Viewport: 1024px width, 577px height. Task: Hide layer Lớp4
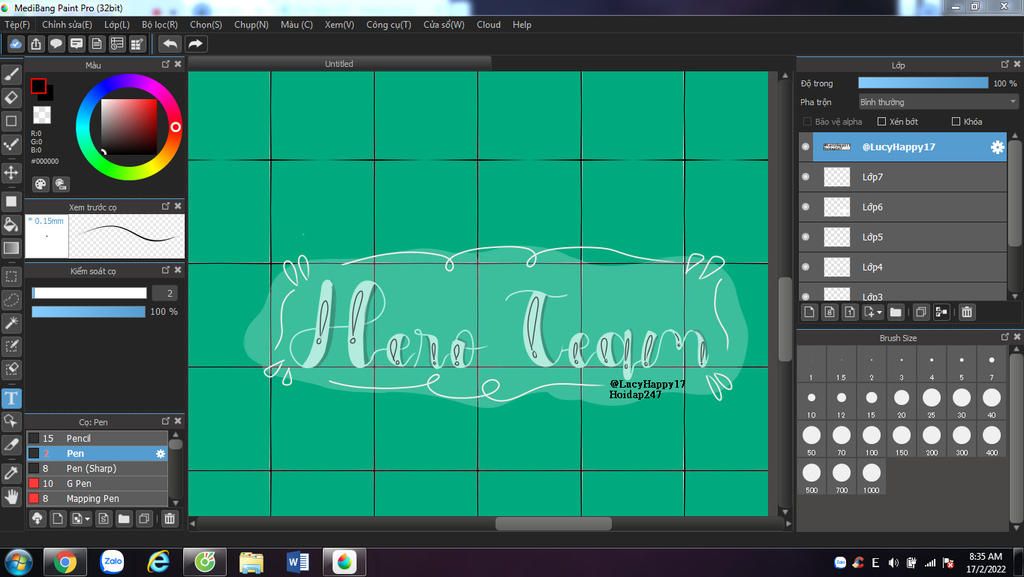pyautogui.click(x=805, y=267)
